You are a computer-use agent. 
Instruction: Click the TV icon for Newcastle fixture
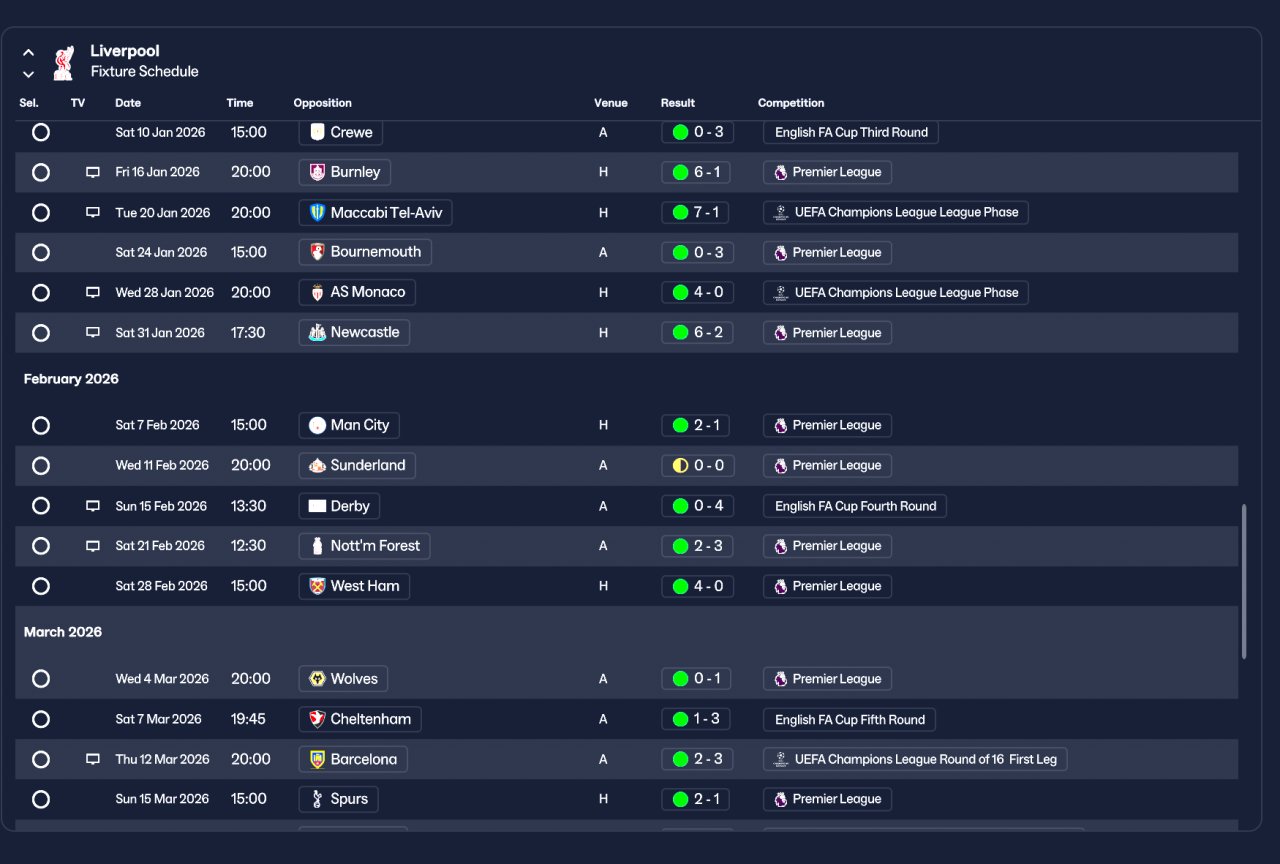click(x=93, y=332)
